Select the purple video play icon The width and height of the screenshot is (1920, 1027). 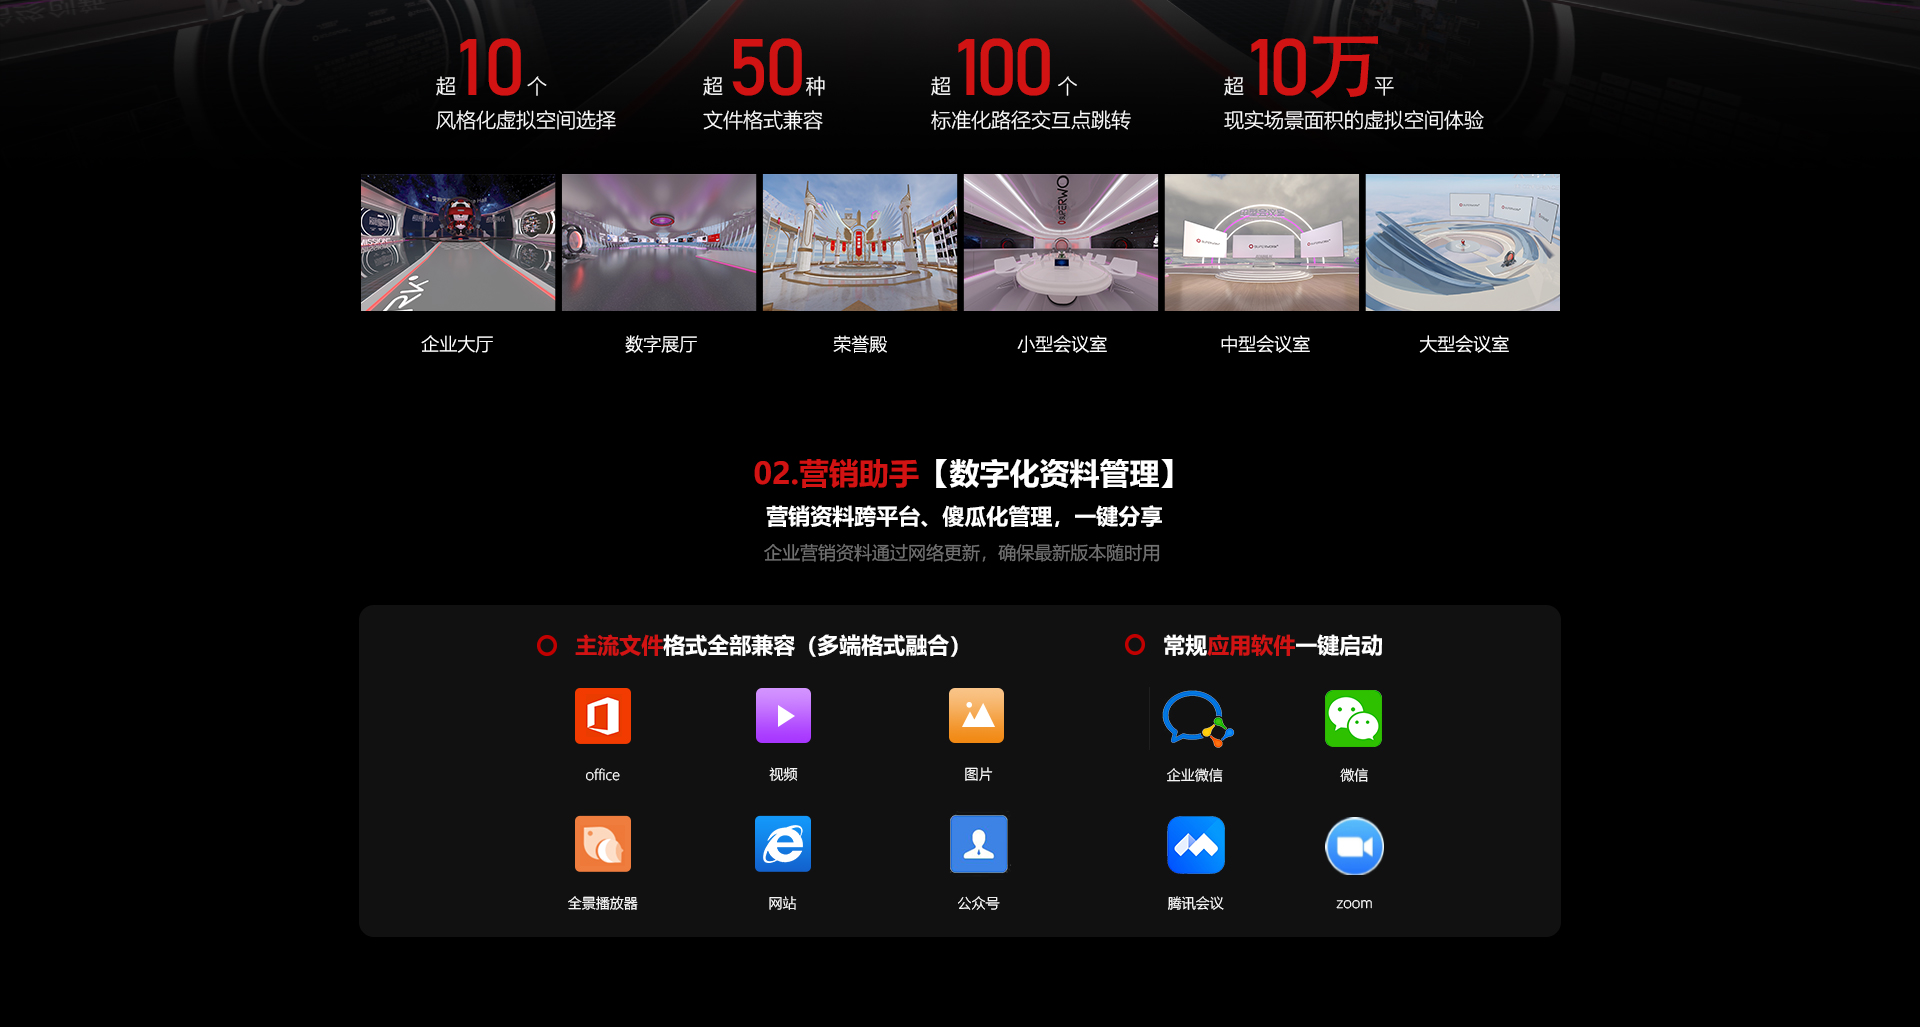pyautogui.click(x=783, y=716)
